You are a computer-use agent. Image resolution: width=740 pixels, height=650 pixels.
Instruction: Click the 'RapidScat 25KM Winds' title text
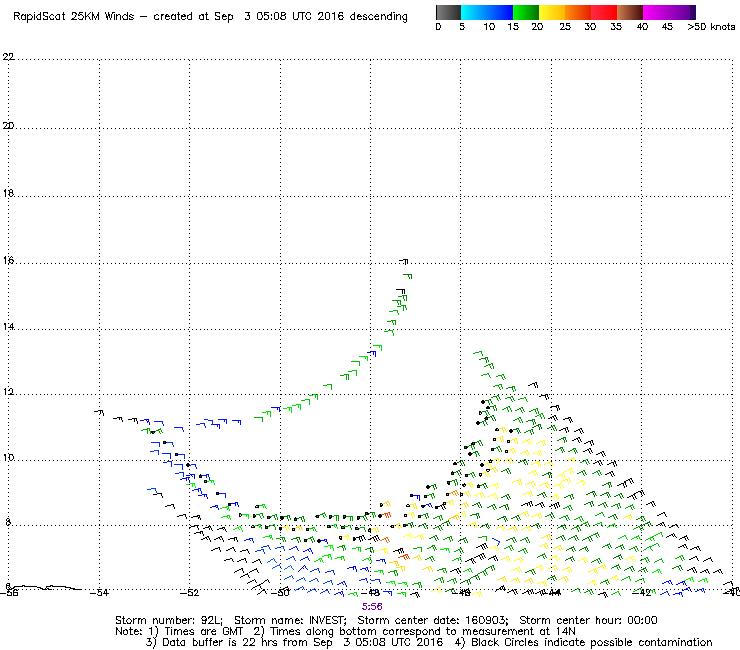74,17
